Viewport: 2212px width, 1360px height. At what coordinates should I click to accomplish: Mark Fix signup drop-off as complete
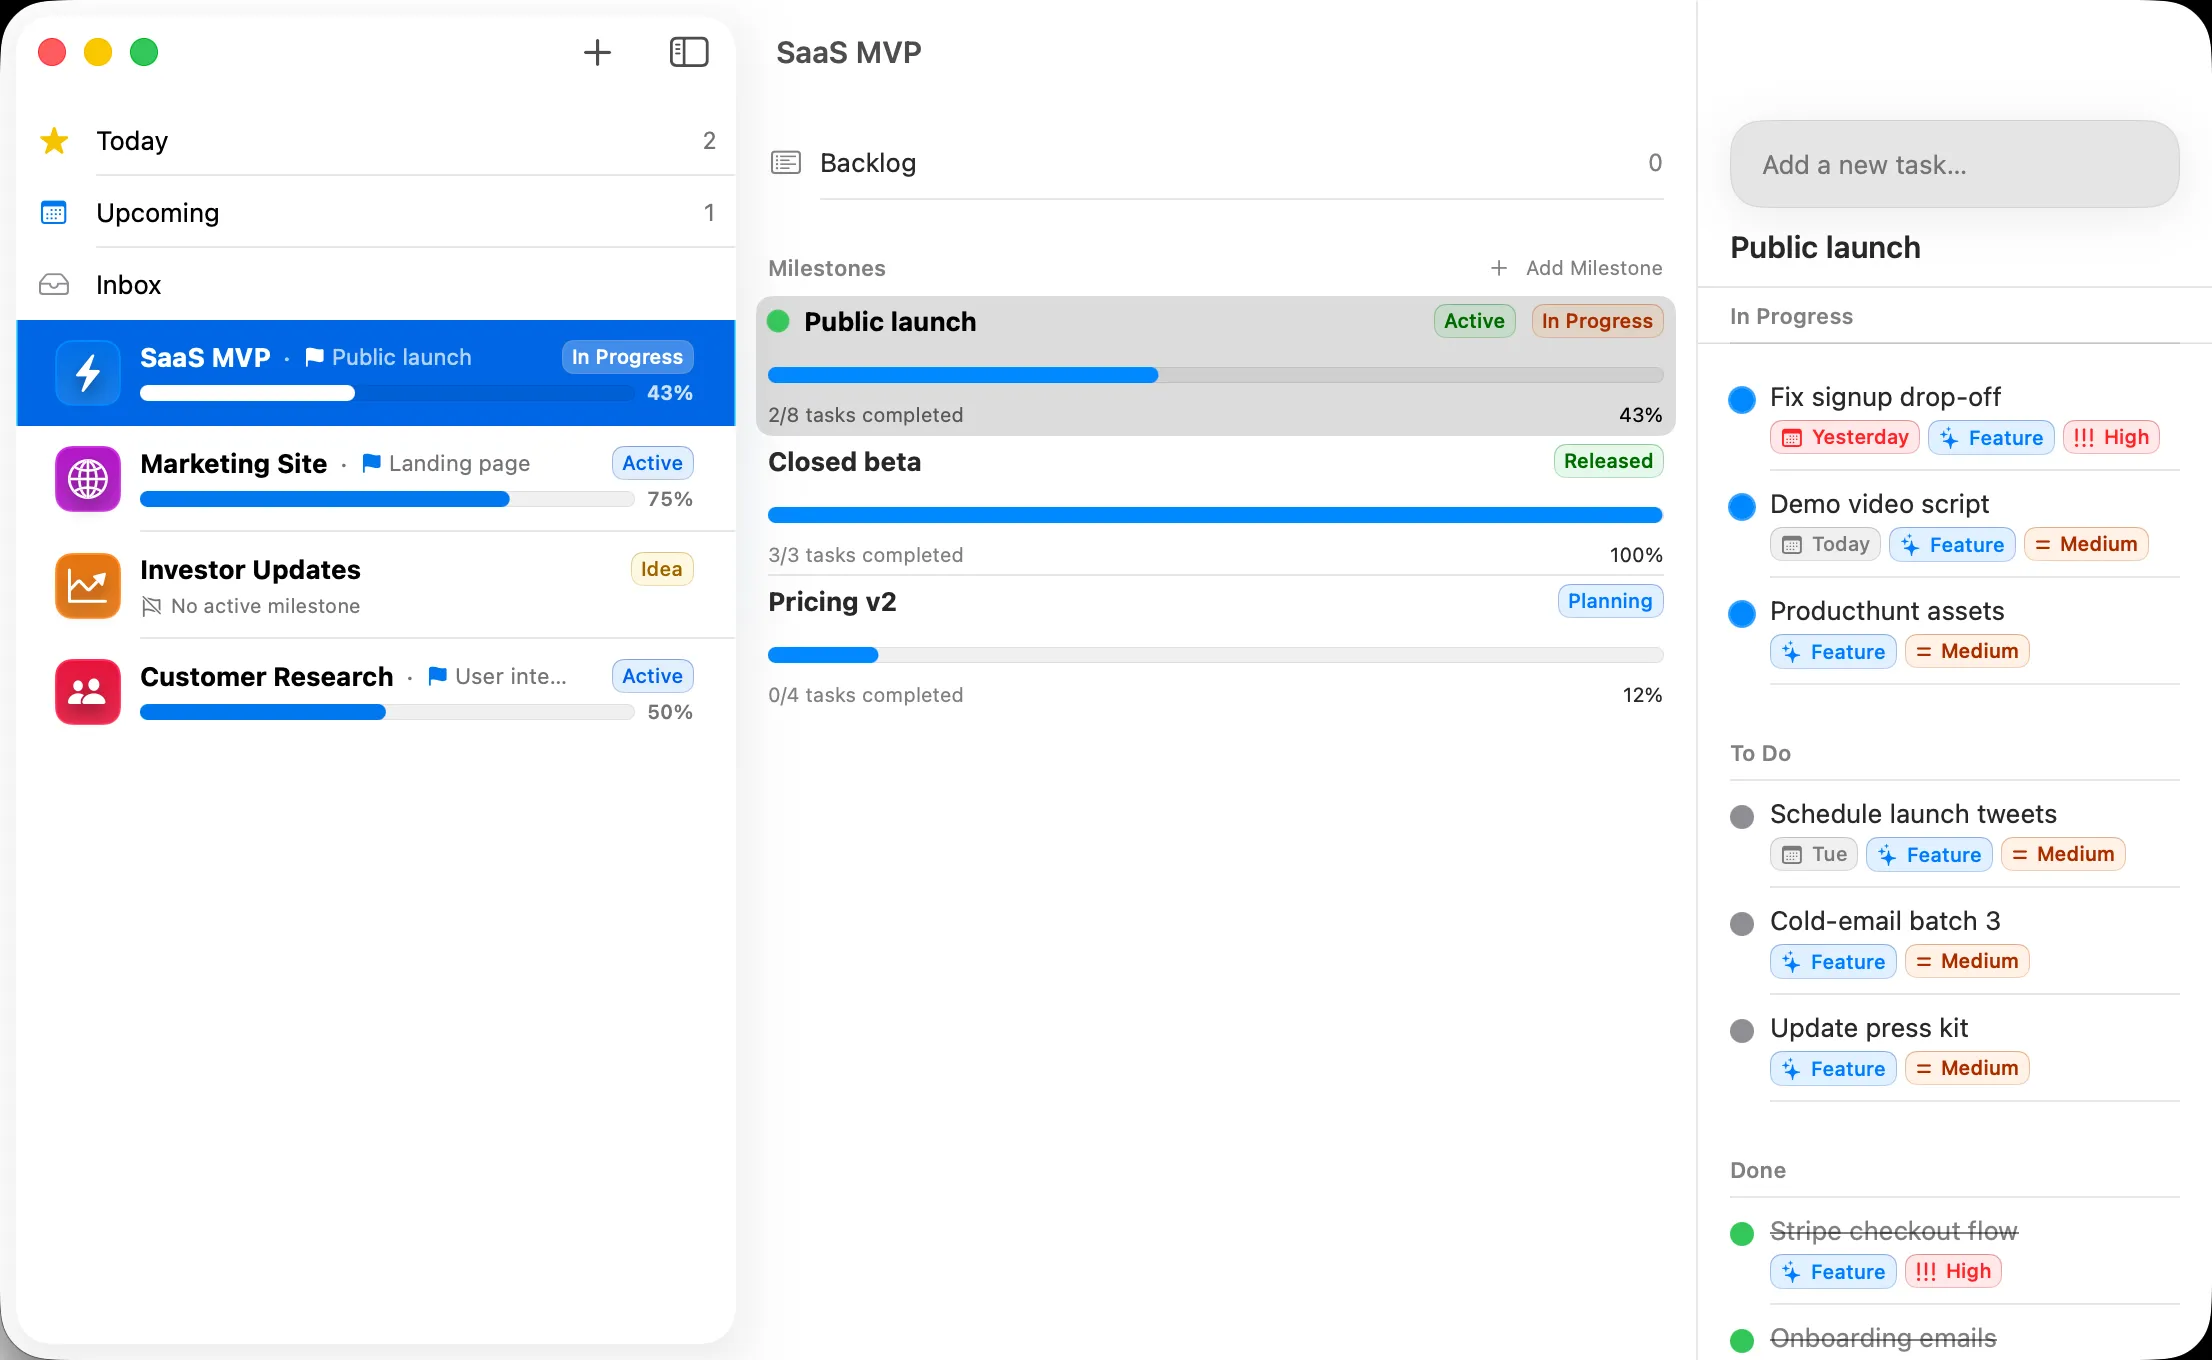pos(1742,399)
